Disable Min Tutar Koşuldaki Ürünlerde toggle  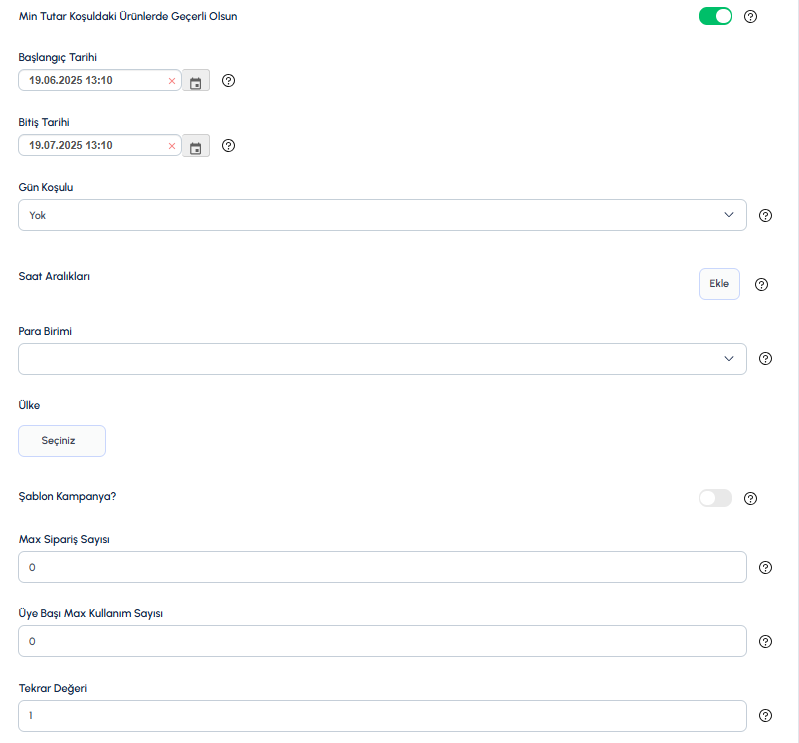coord(715,16)
